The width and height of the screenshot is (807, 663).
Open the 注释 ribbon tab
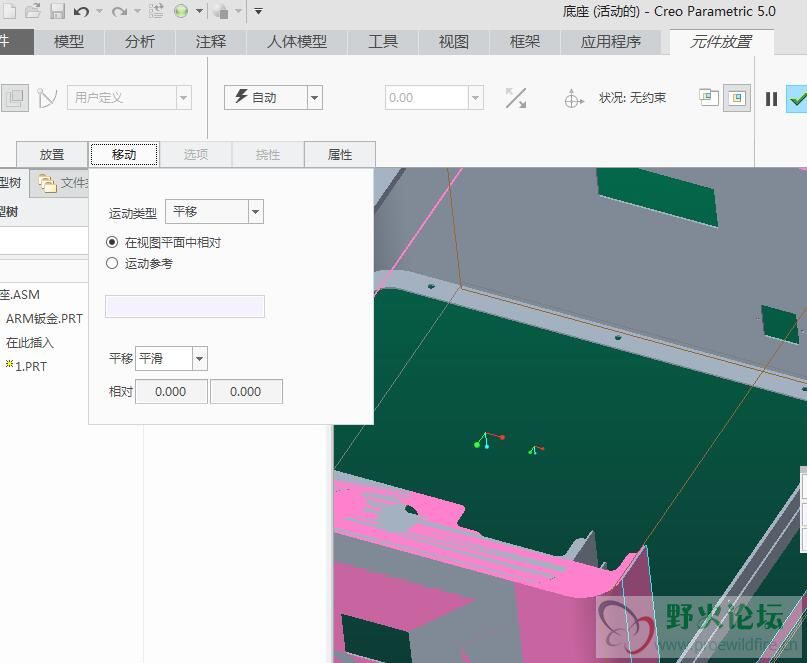210,42
